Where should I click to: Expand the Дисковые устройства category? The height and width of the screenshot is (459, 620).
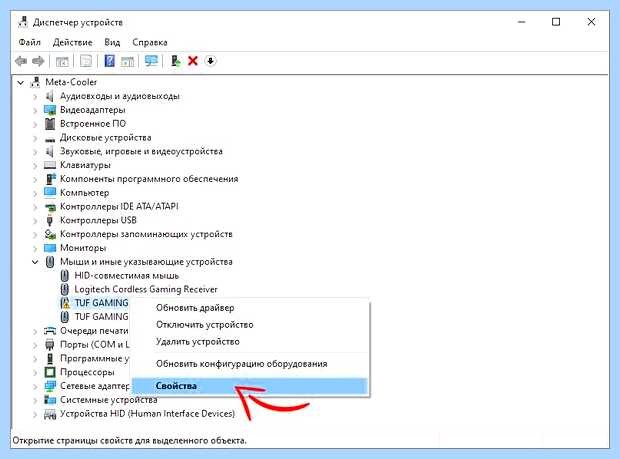click(35, 138)
